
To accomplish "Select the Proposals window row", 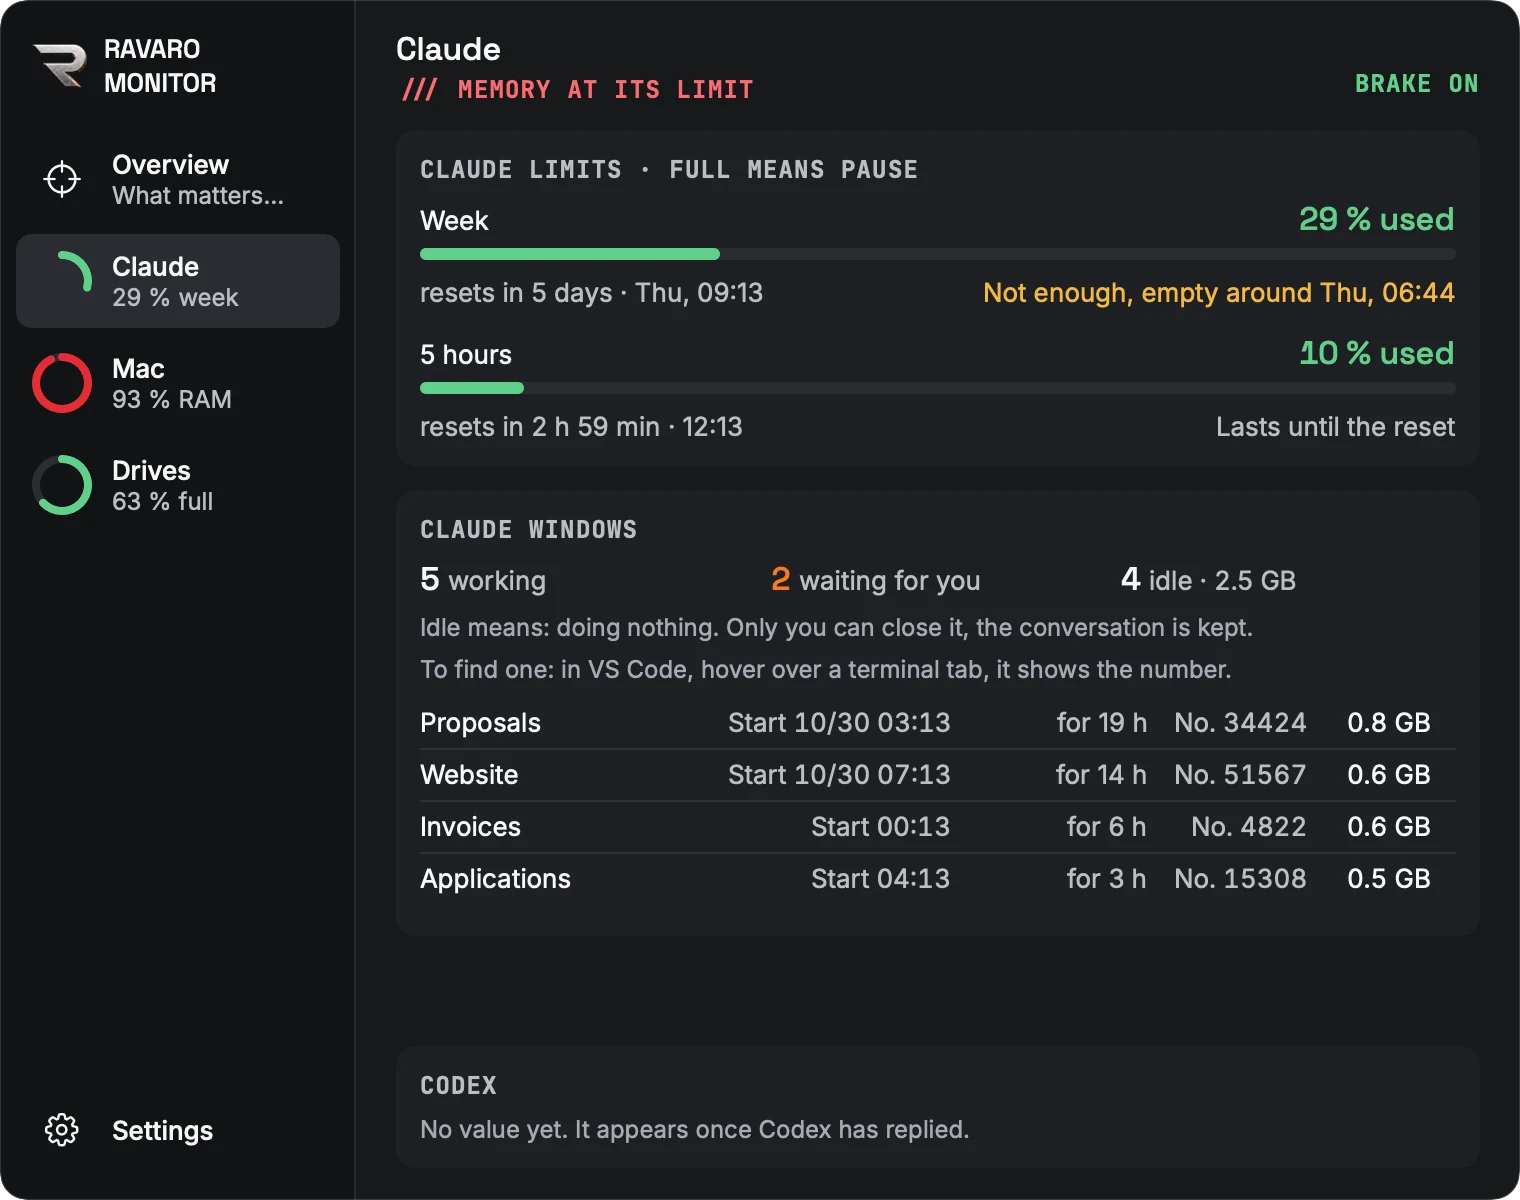I will click(938, 723).
